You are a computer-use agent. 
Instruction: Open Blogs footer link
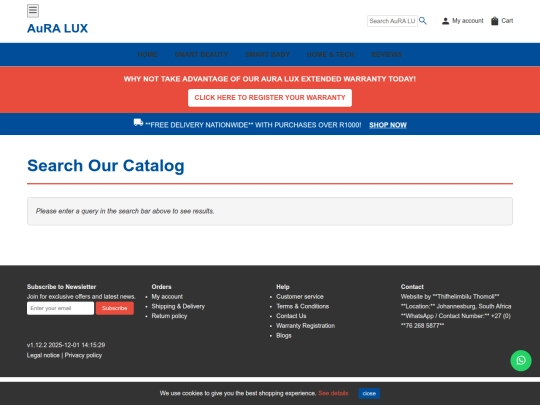point(284,335)
